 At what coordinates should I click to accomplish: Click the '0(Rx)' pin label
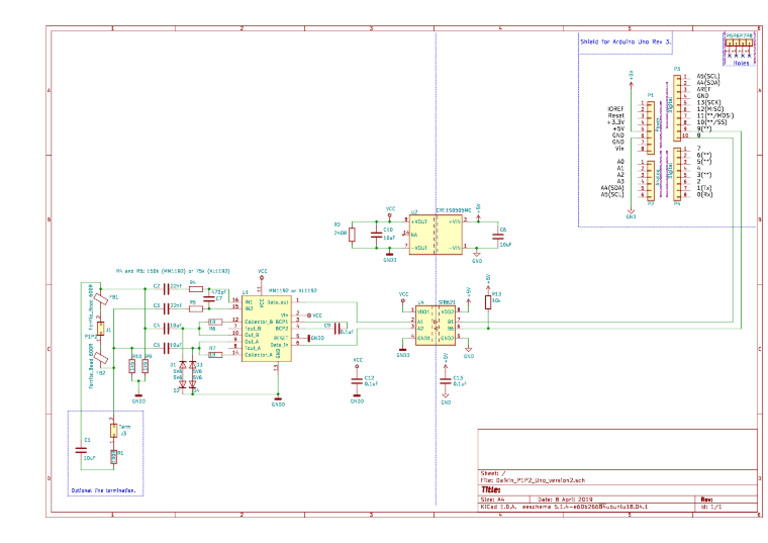(x=704, y=194)
